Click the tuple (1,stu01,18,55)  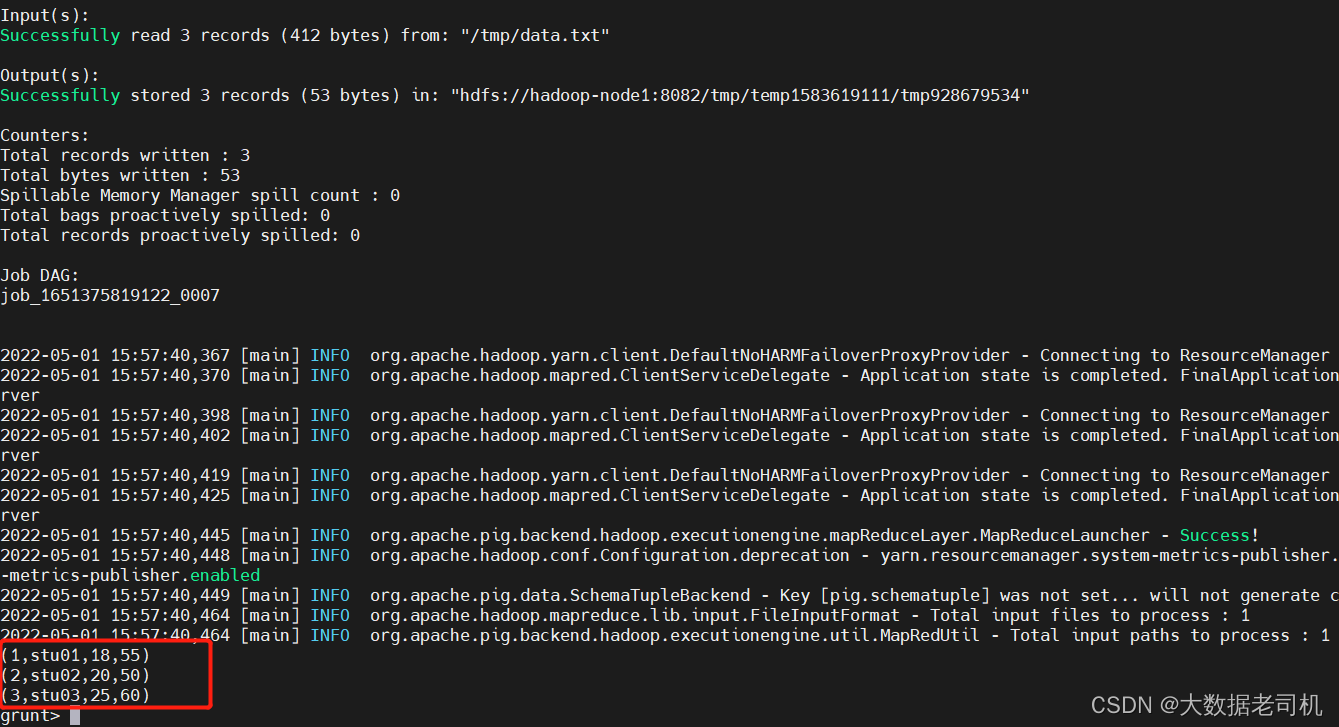75,655
